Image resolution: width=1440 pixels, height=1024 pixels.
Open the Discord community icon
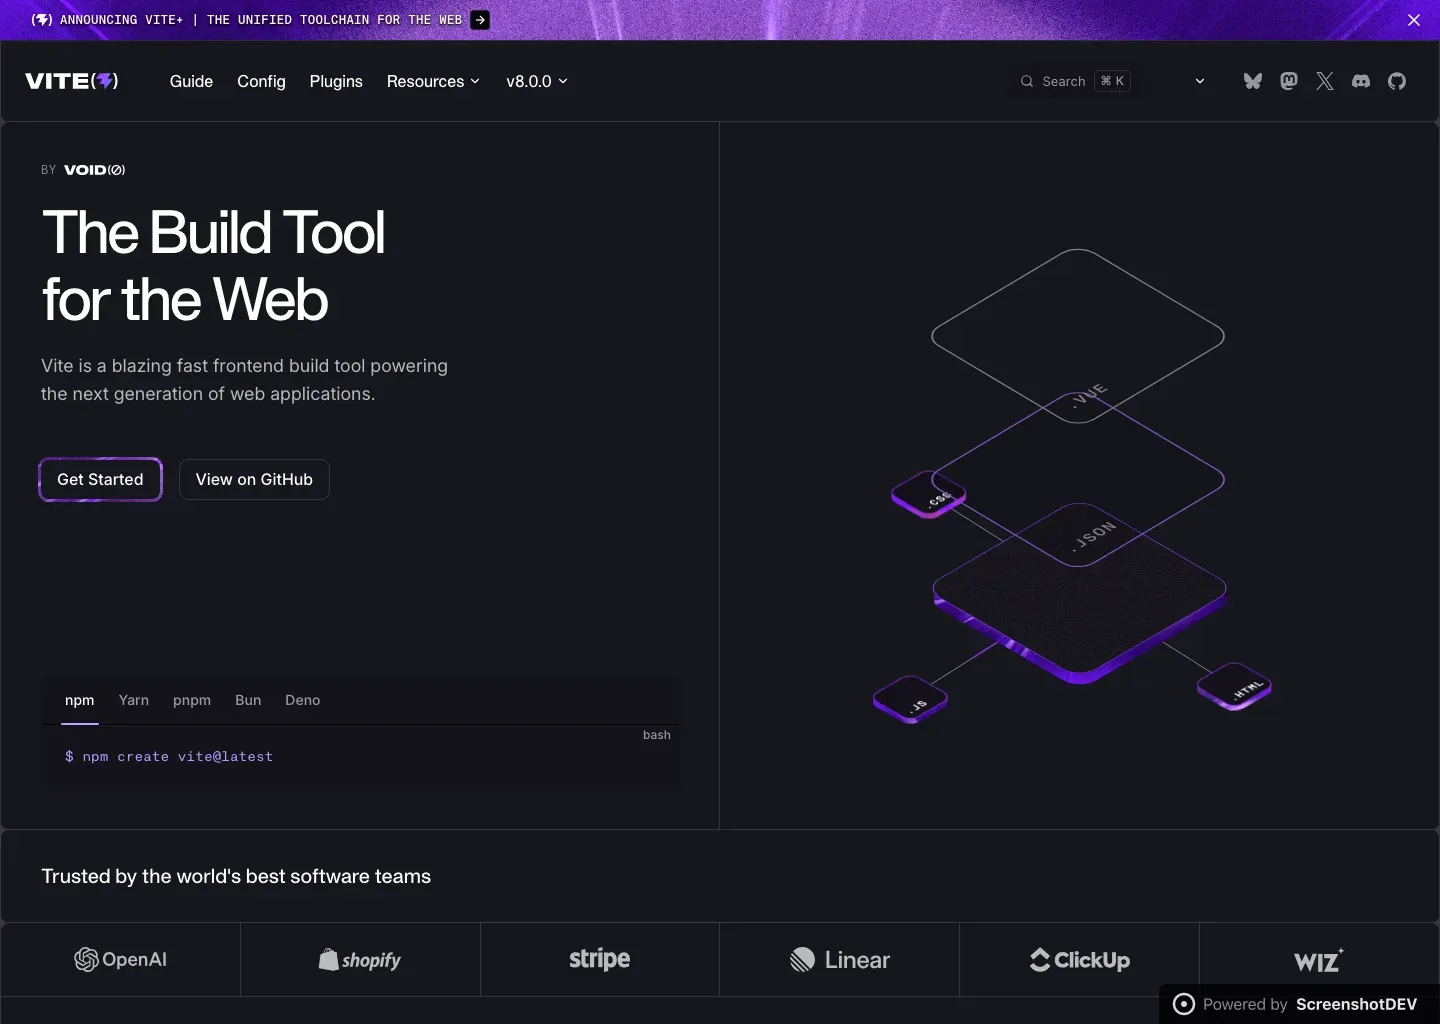point(1361,81)
